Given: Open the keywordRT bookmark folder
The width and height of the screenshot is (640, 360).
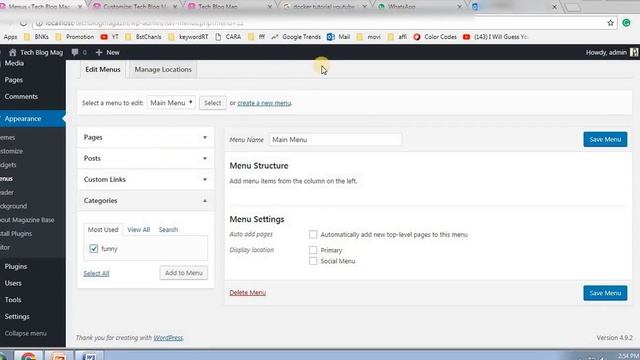Looking at the screenshot, I should 188,37.
